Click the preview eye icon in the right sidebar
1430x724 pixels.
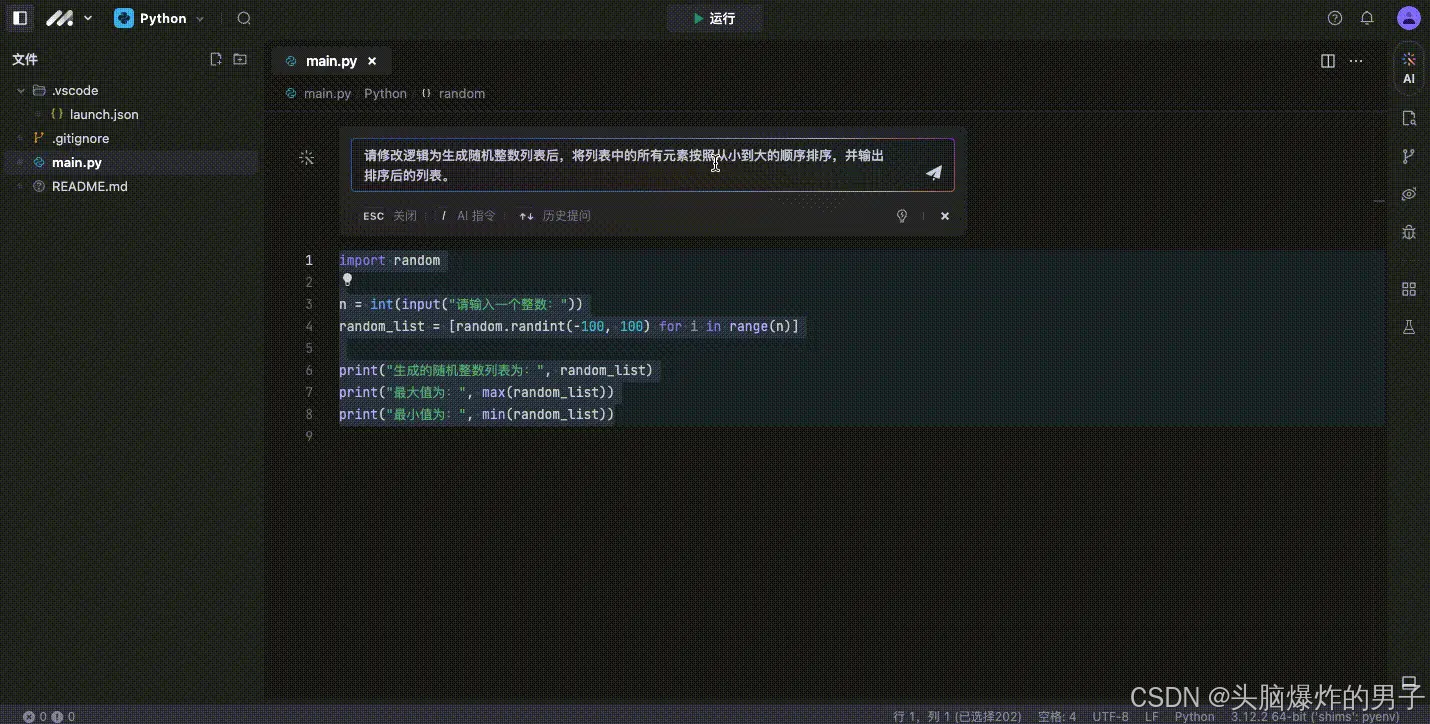[1409, 194]
